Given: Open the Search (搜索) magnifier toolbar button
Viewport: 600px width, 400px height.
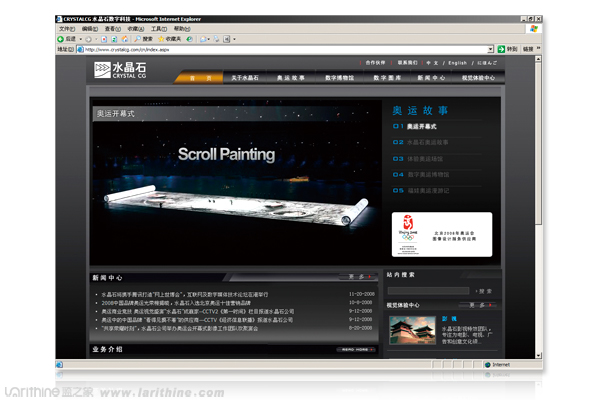Looking at the screenshot, I should click(143, 39).
